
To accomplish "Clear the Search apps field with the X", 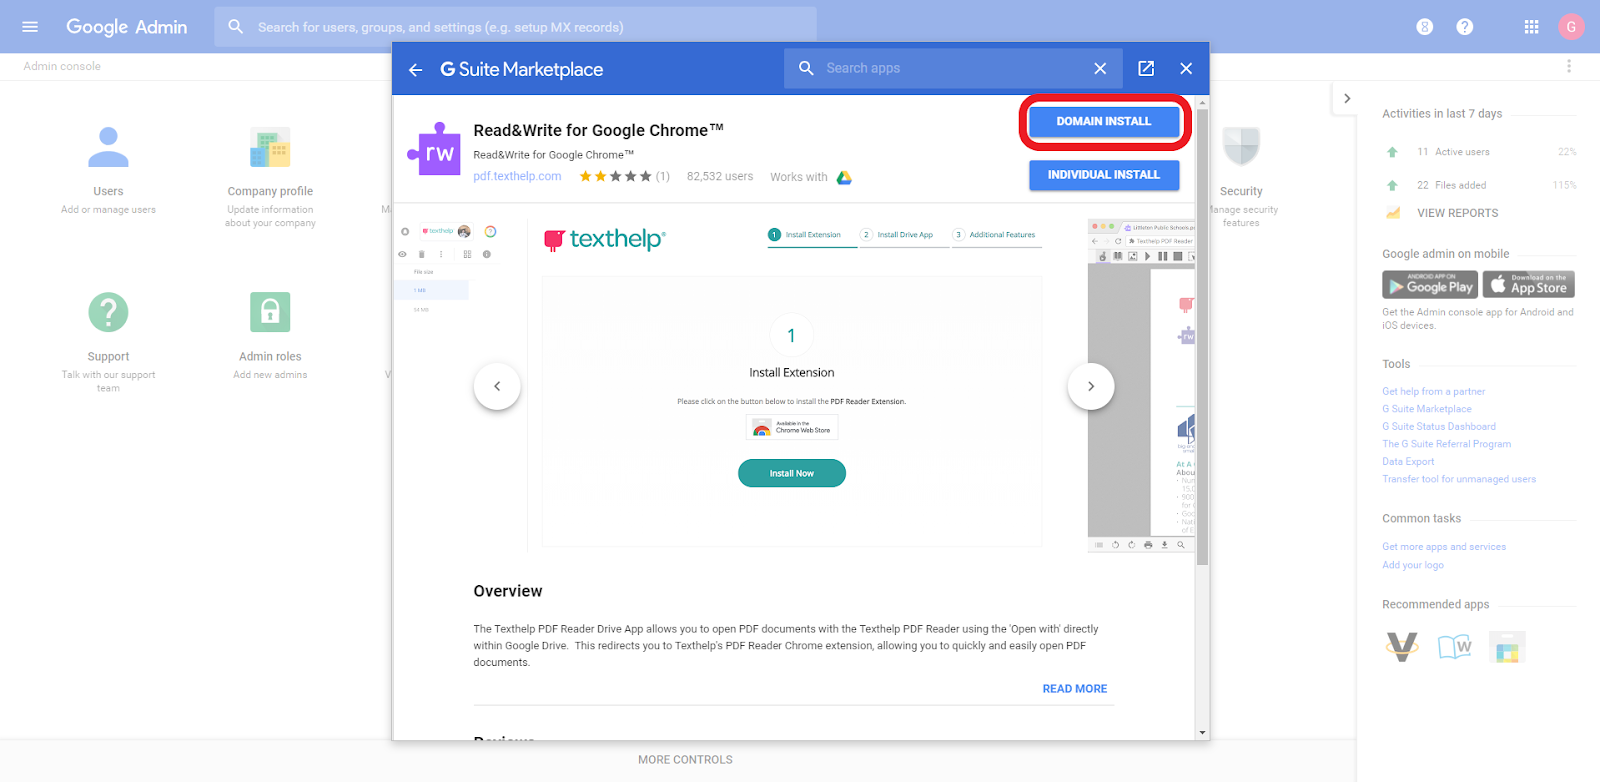I will pyautogui.click(x=1100, y=68).
